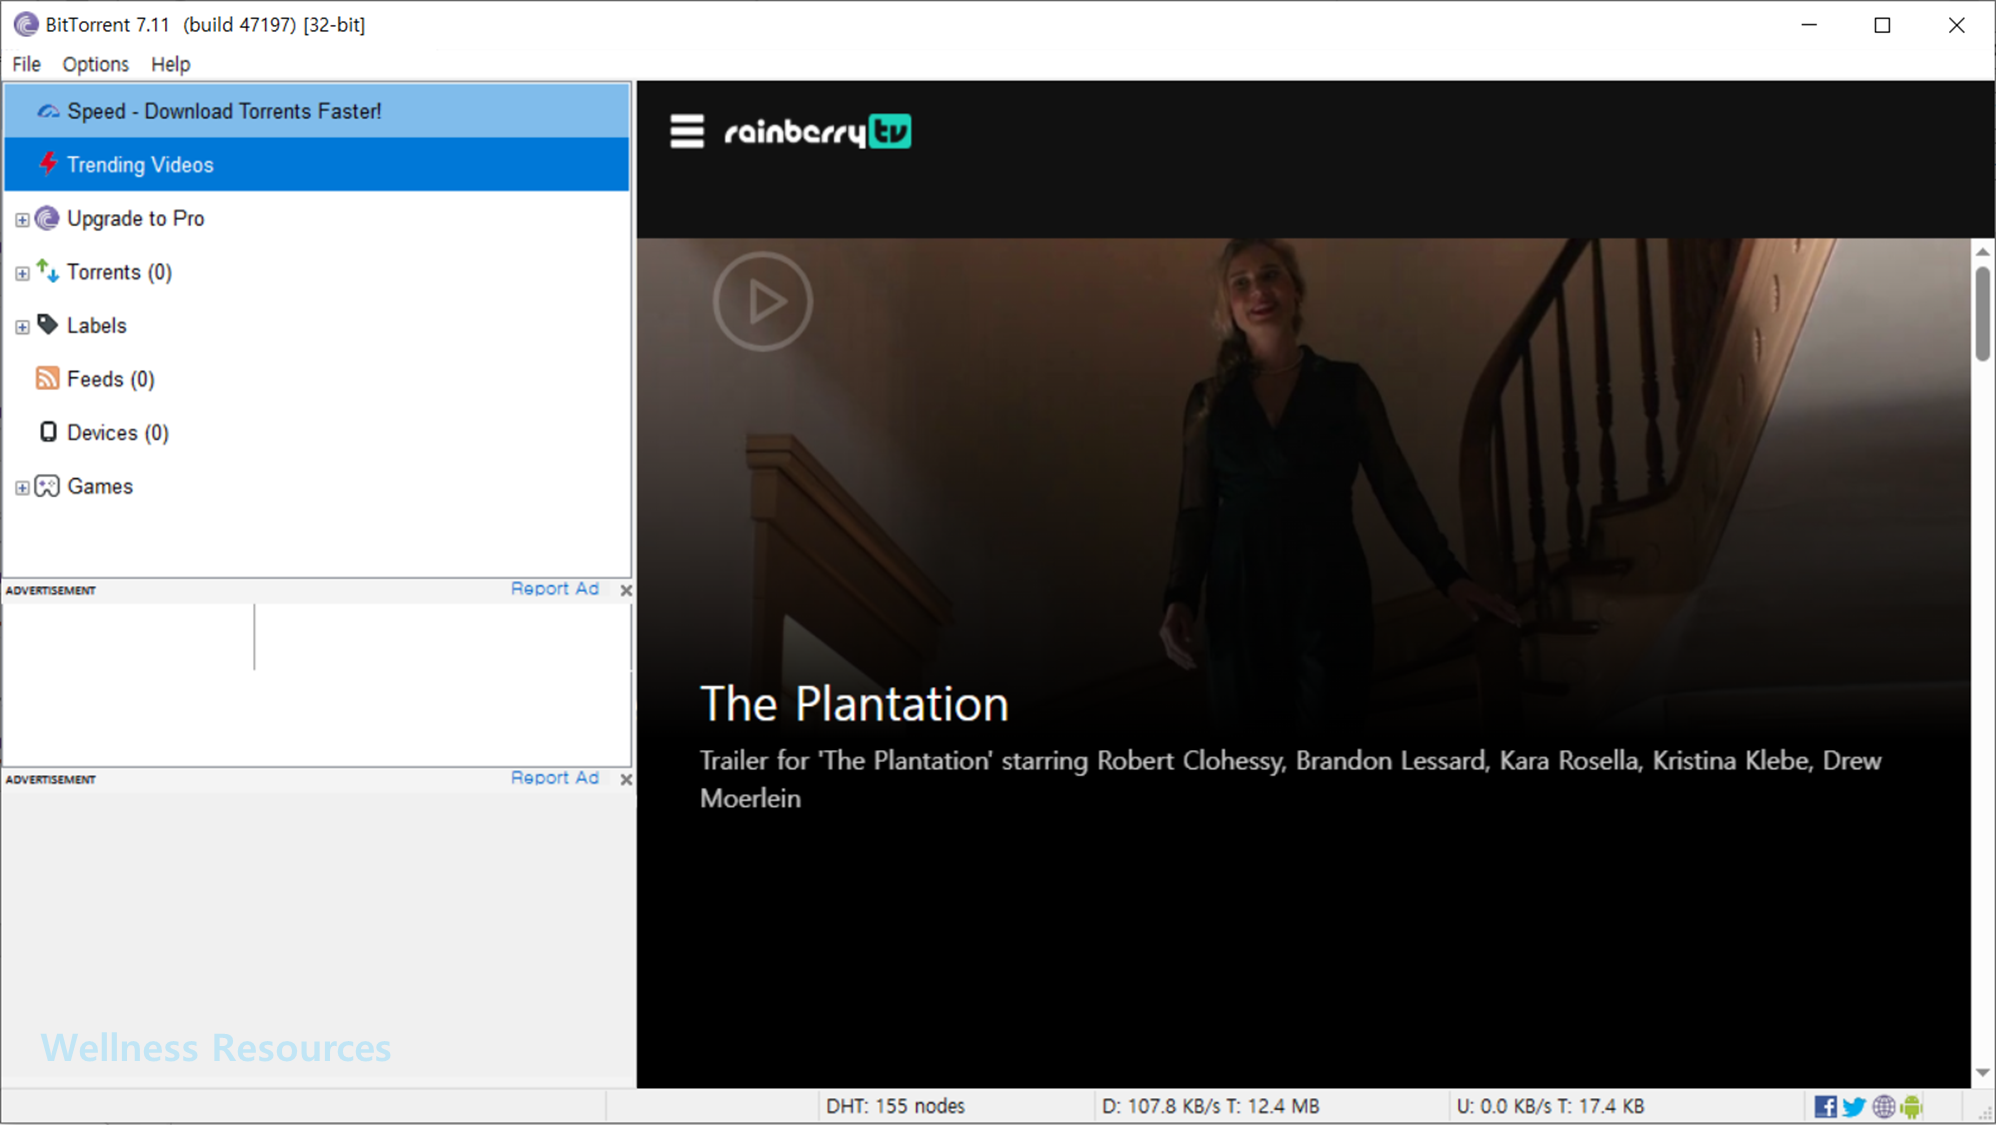Click the Torrents up-down arrows icon

tap(47, 271)
